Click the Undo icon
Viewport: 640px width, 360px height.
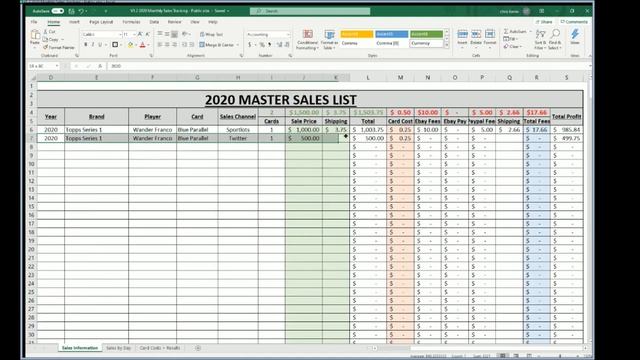click(x=81, y=11)
